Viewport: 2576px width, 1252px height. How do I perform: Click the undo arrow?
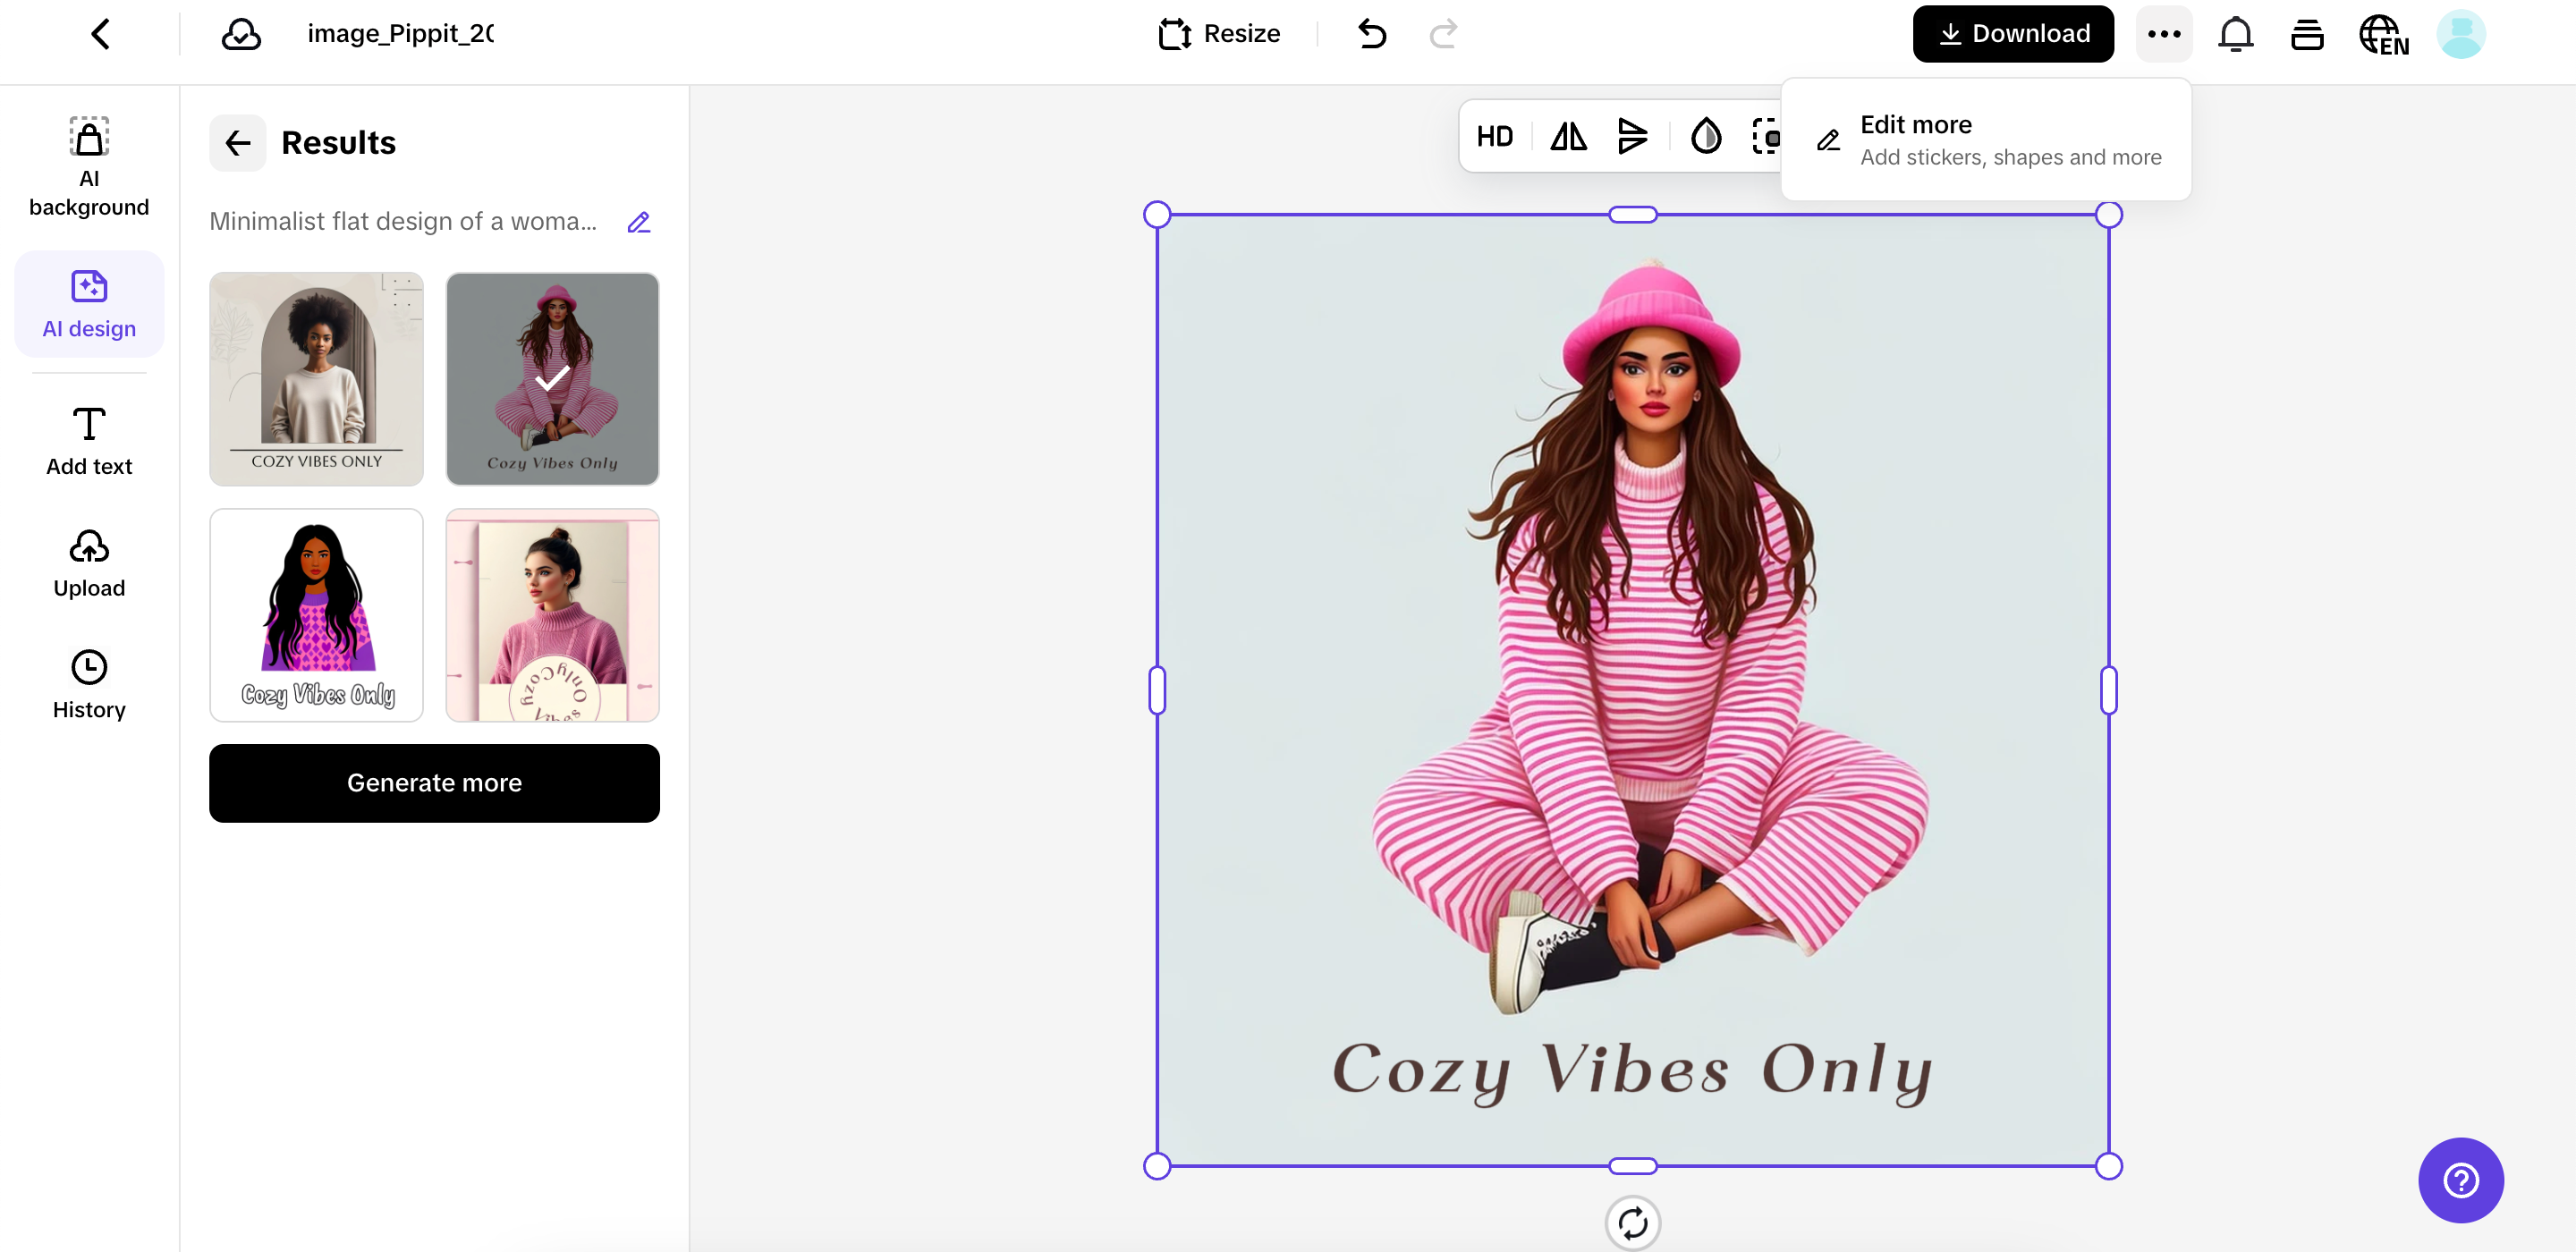click(x=1372, y=34)
